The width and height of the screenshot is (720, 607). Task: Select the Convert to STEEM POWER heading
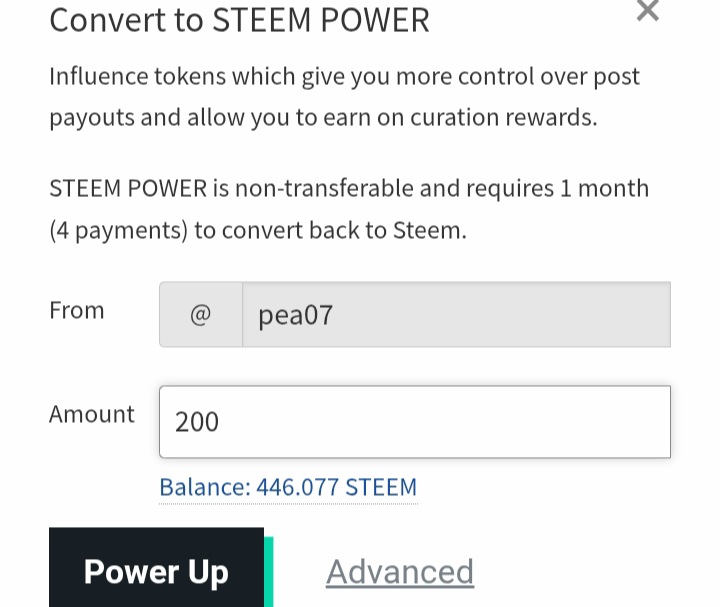[x=239, y=20]
